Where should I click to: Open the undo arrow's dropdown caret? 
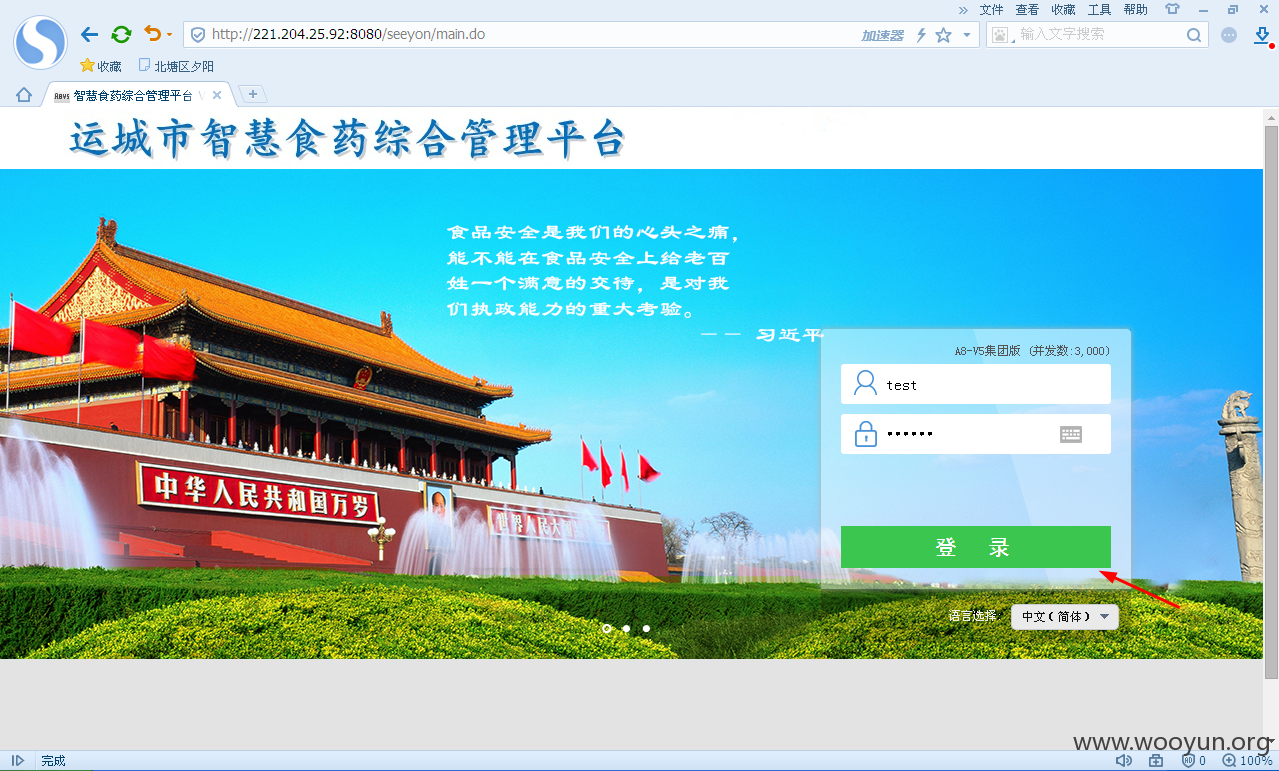click(169, 35)
